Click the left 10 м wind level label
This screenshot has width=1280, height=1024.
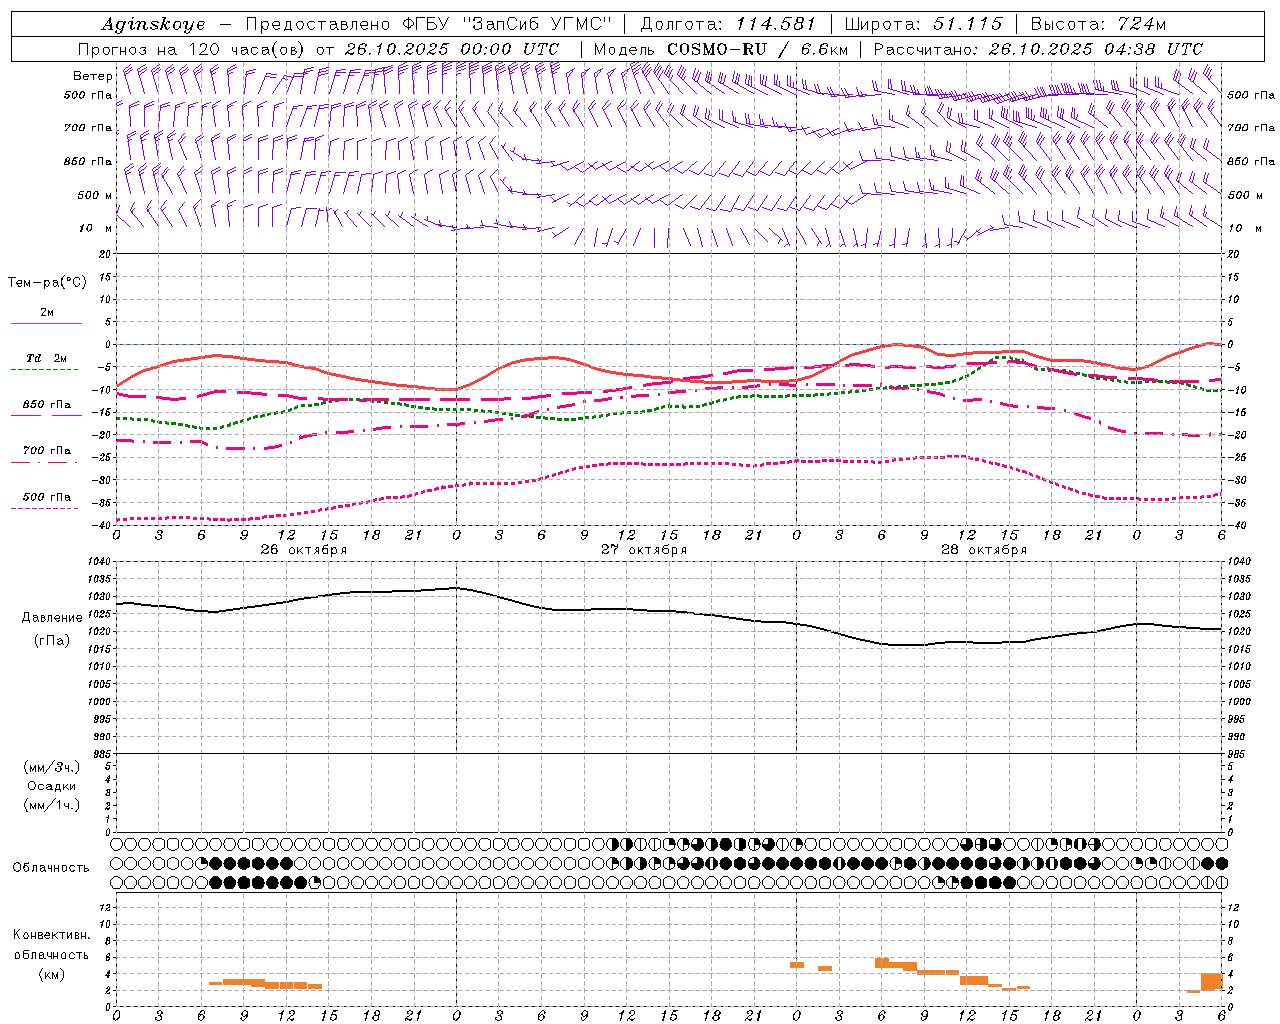click(x=96, y=228)
